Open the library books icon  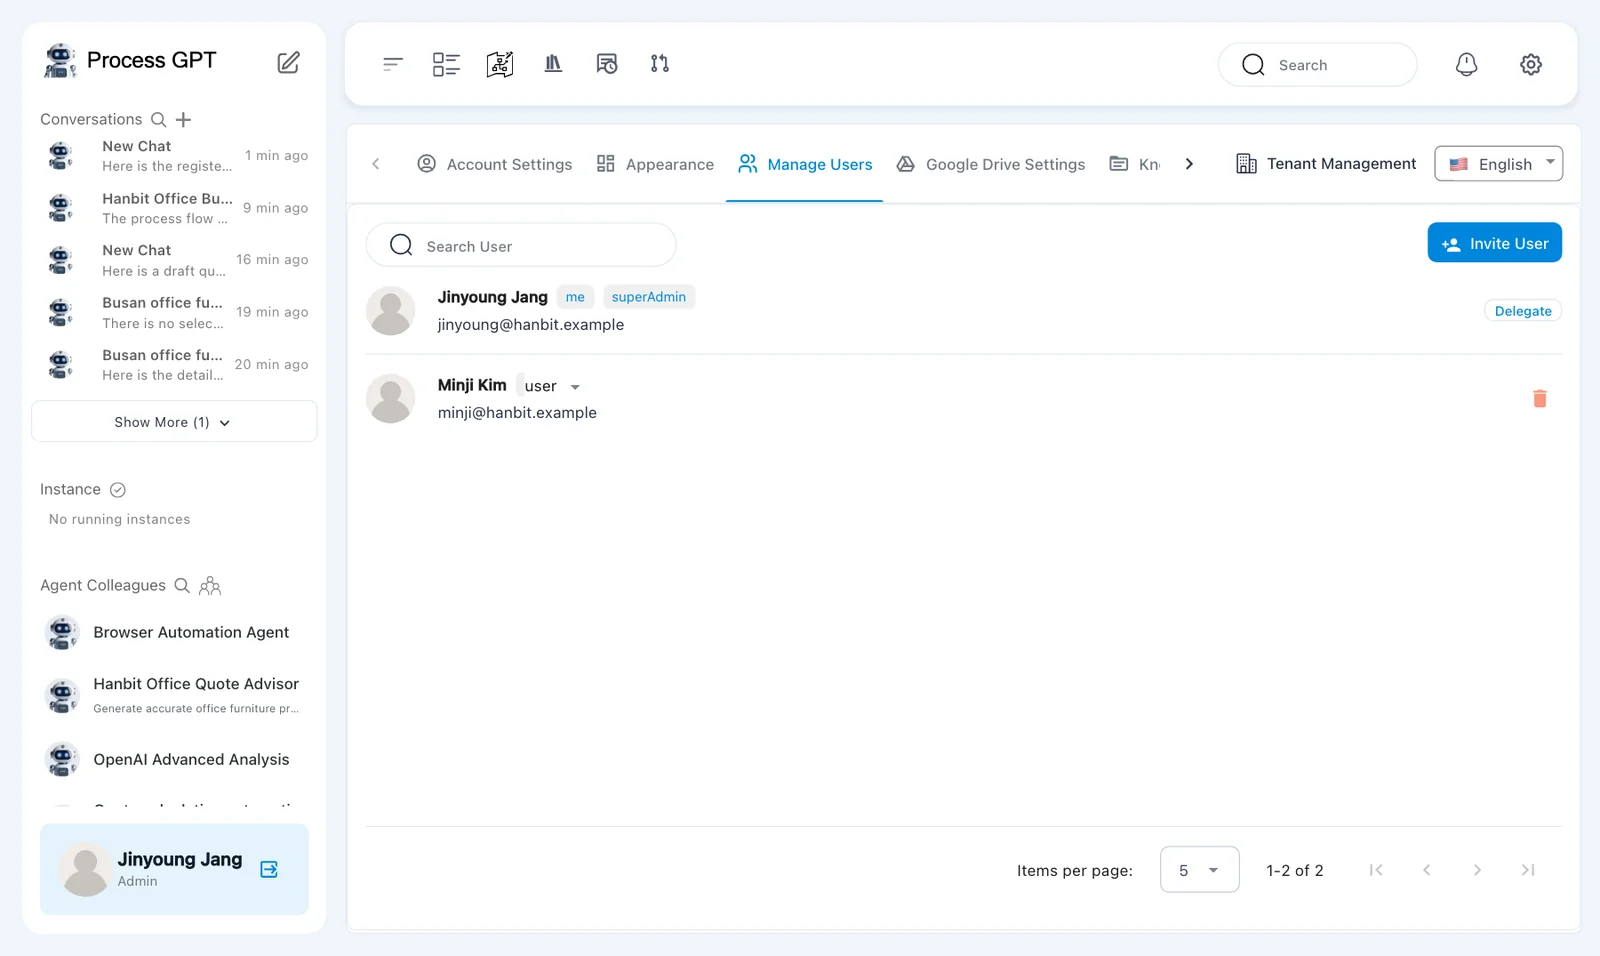553,64
